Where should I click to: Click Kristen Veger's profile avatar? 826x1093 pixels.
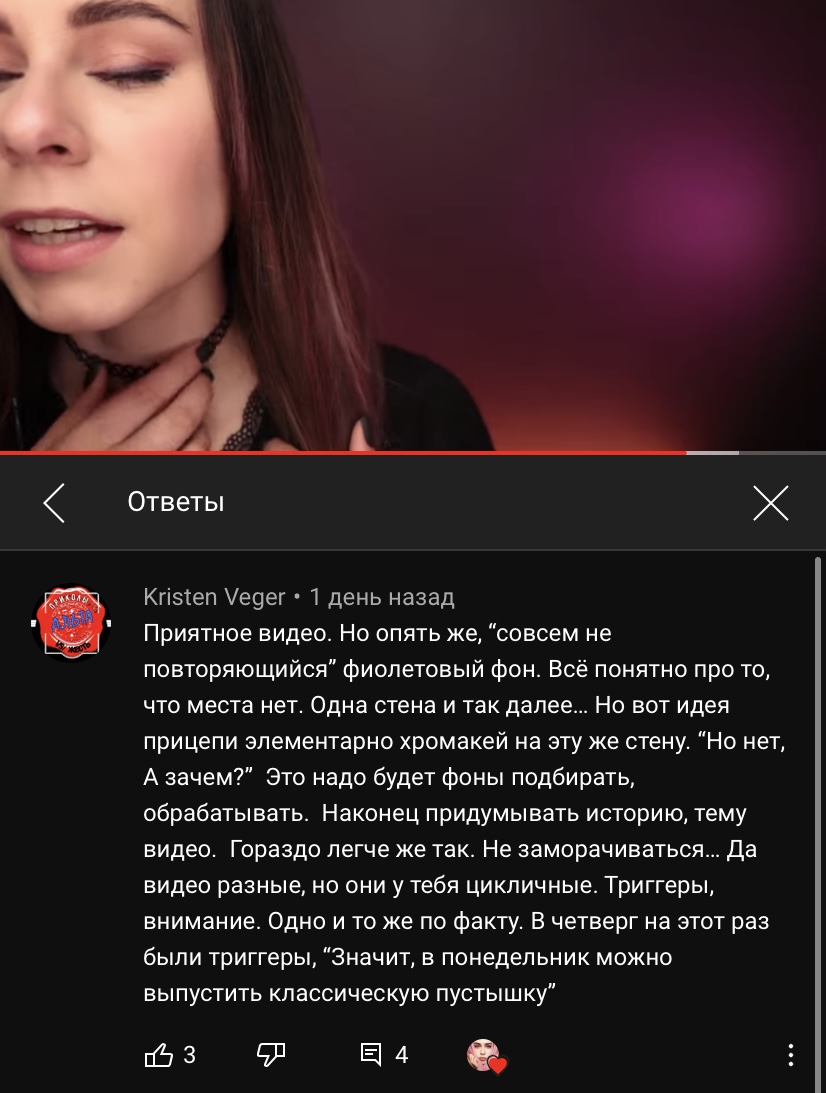tap(71, 622)
